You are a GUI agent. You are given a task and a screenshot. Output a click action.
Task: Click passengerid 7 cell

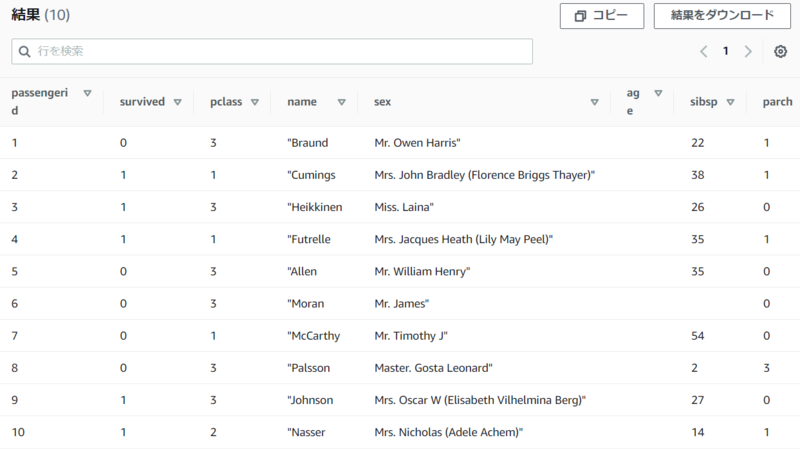click(x=14, y=336)
